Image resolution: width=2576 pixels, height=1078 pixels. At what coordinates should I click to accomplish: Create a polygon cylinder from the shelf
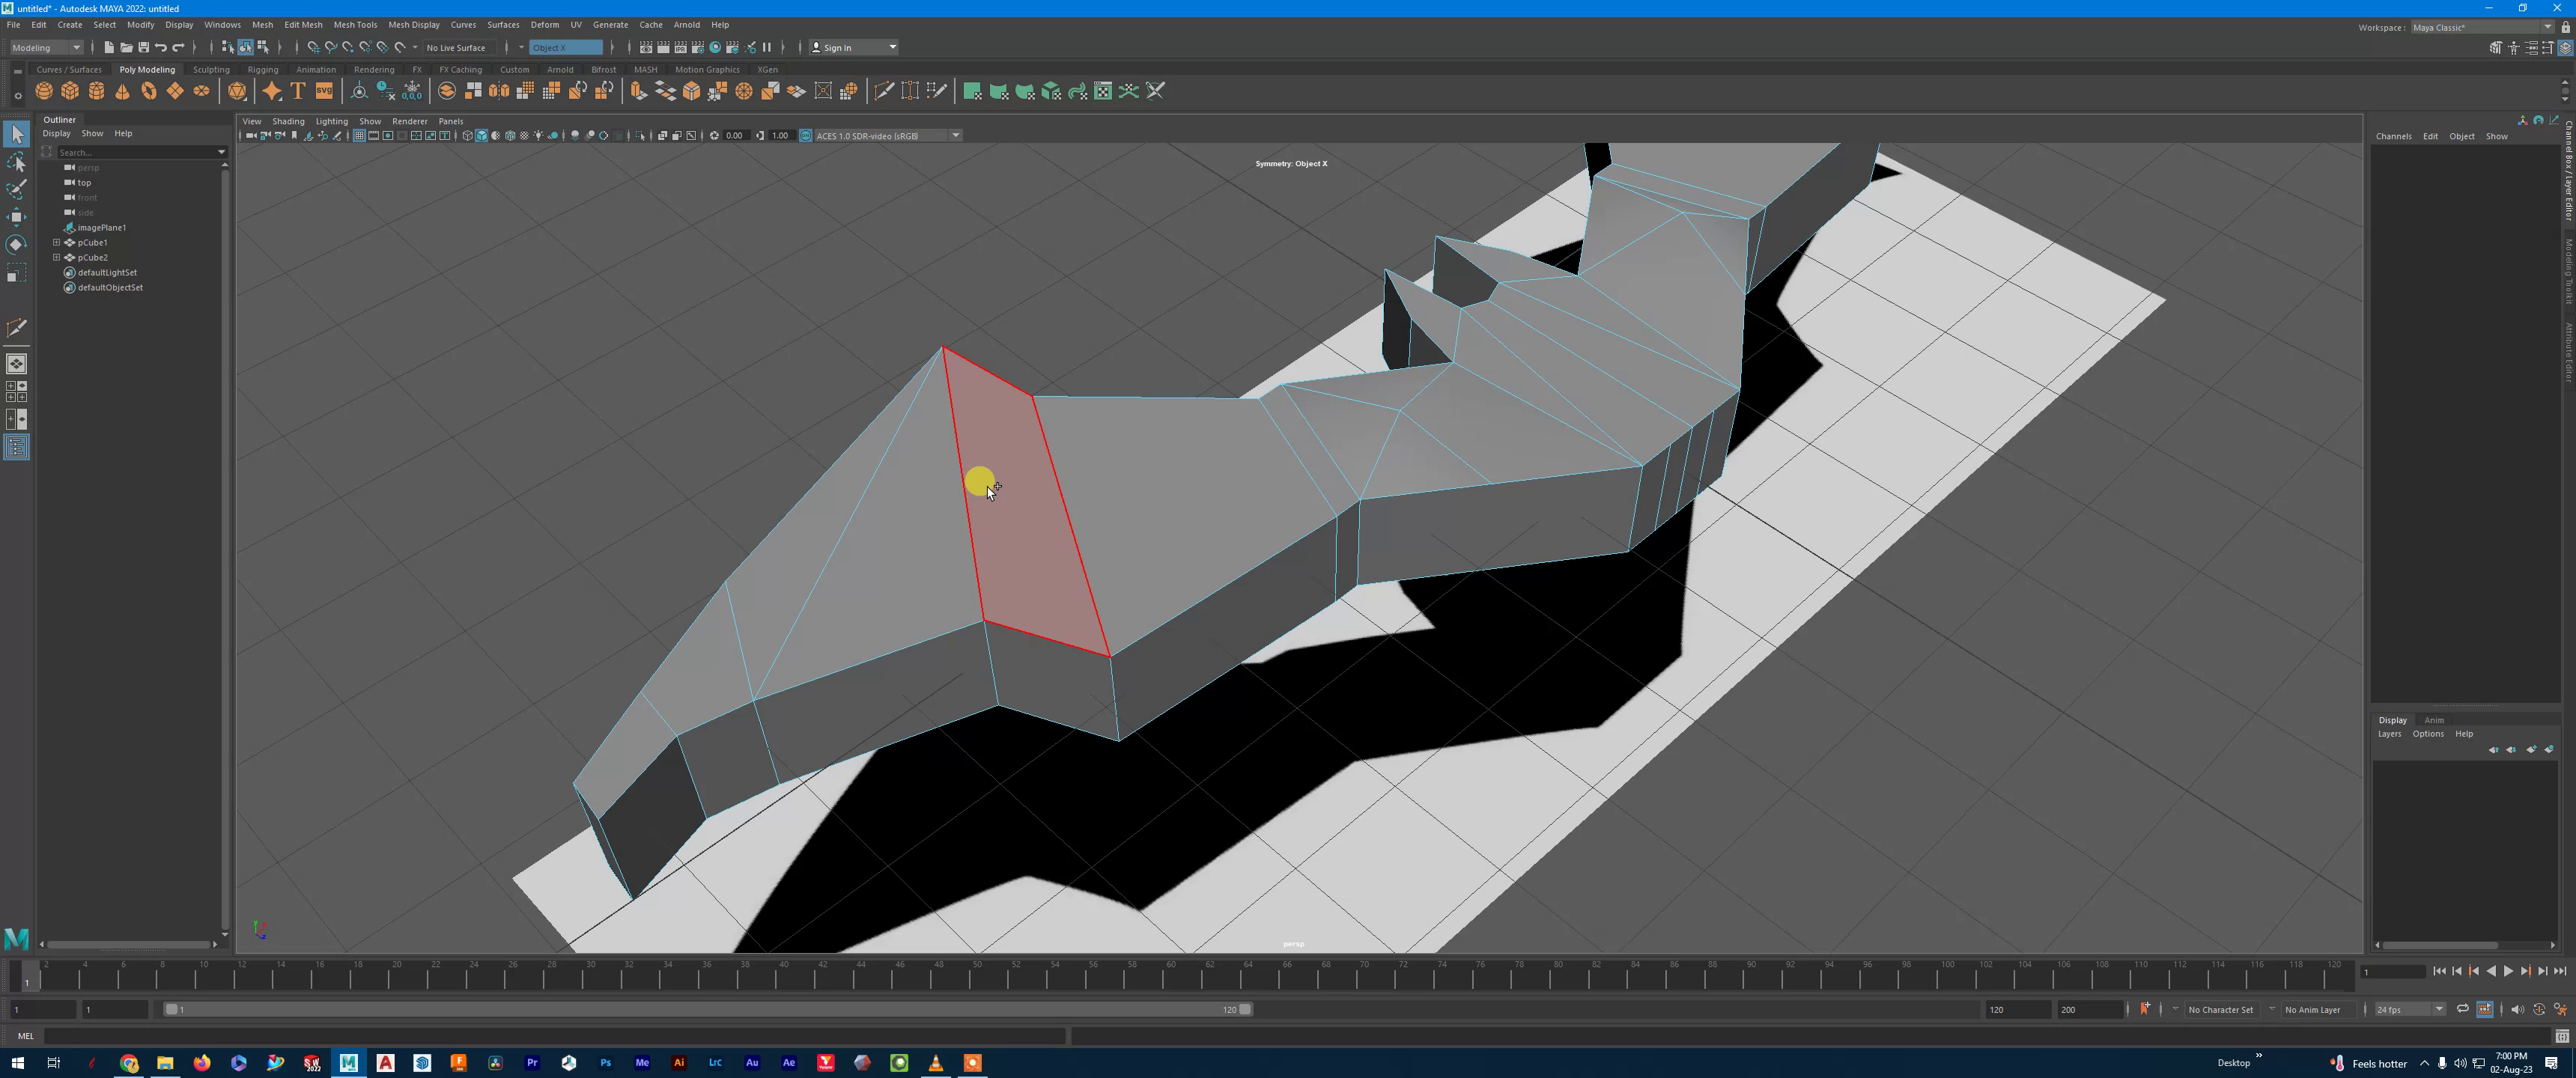coord(96,91)
